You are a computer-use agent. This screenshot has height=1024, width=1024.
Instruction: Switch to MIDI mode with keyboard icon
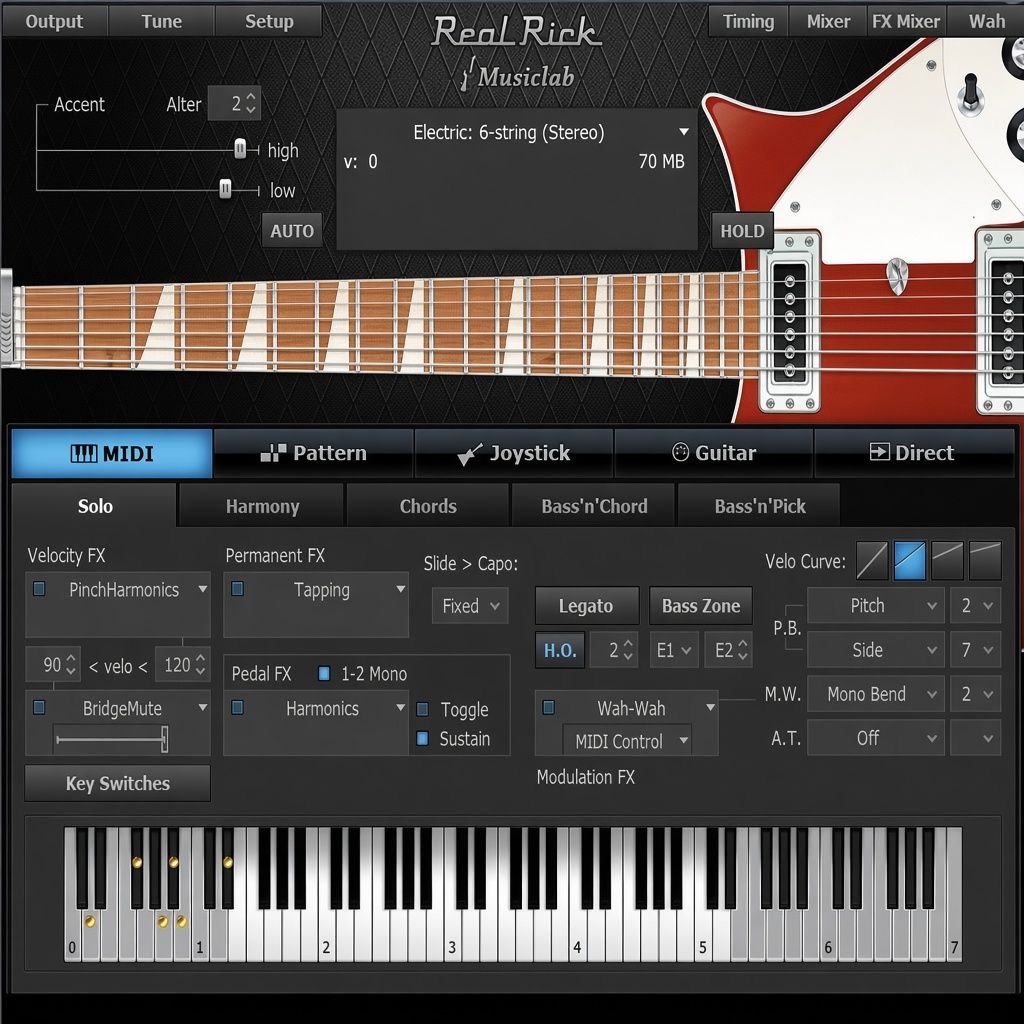click(x=112, y=453)
